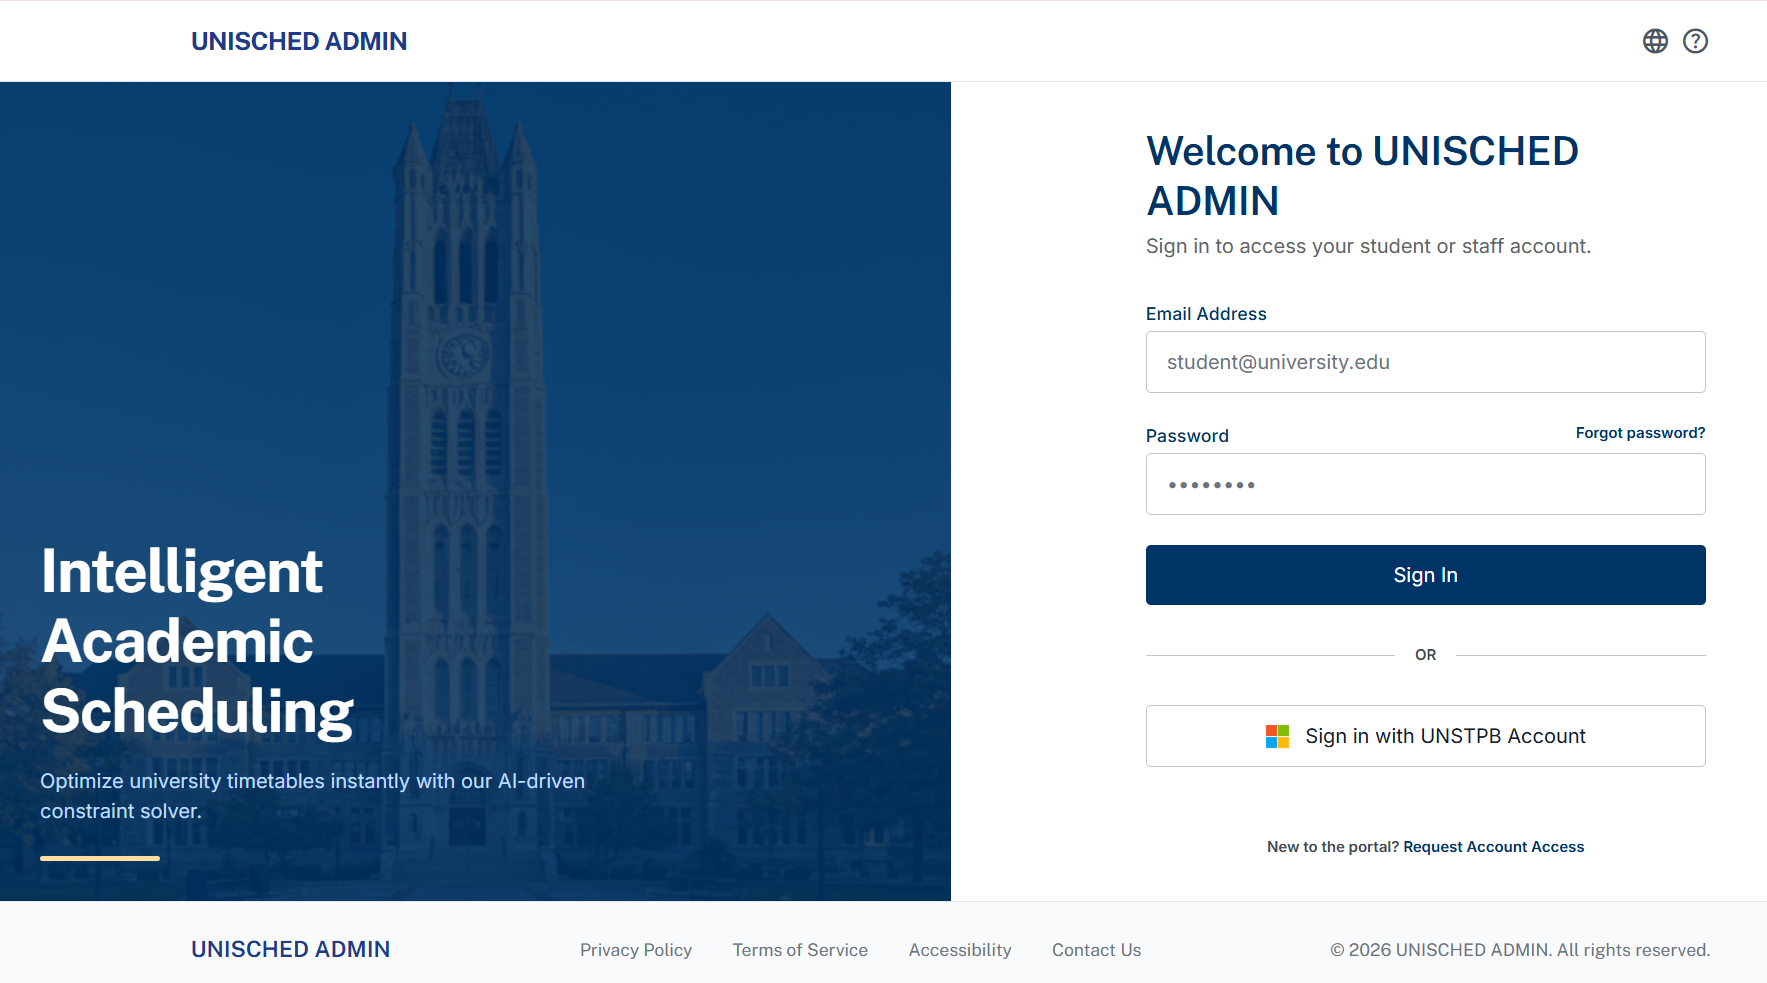Screen dimensions: 1767x983
Task: Click the footer UNISCHED ADMIN logo
Action: click(290, 949)
